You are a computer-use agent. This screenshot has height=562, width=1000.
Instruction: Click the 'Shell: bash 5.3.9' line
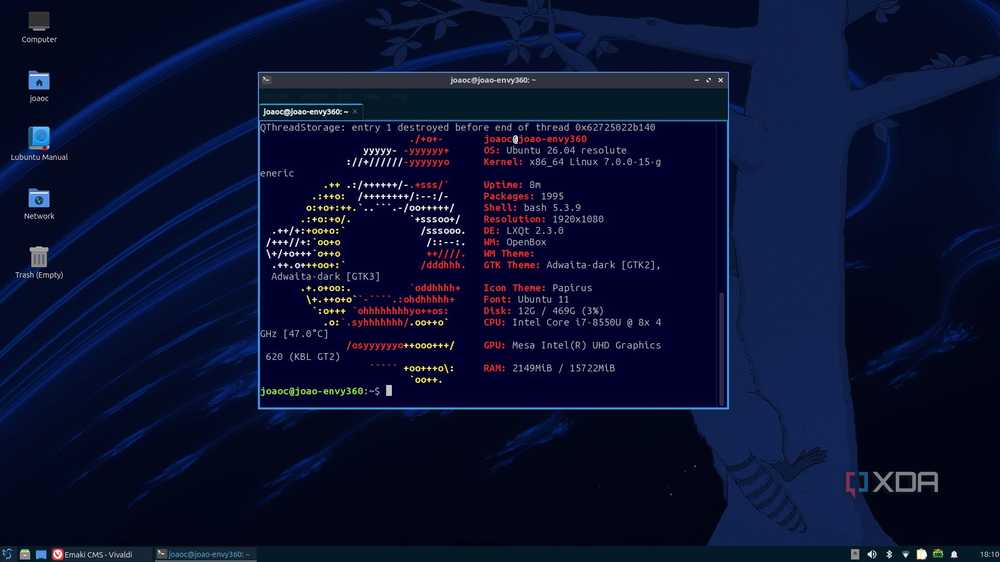(x=532, y=208)
